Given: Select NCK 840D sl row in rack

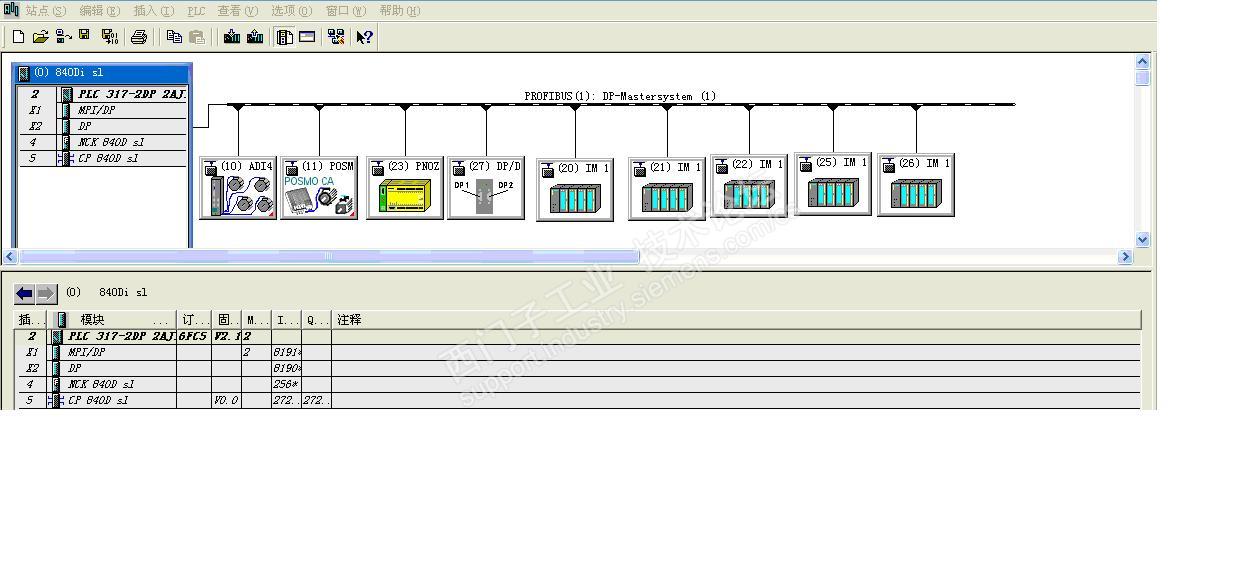Looking at the screenshot, I should coord(103,142).
